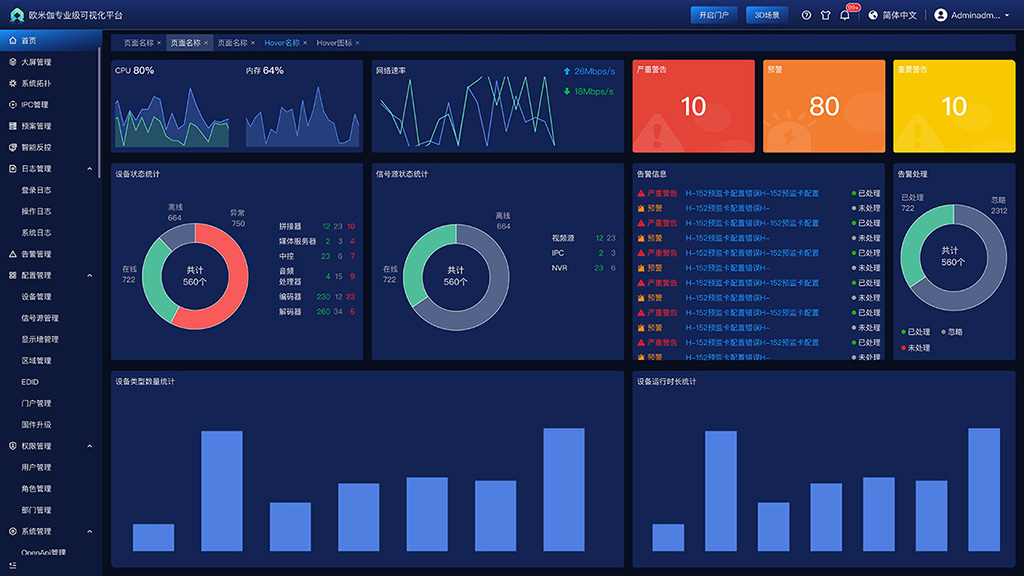Collapse the 配置管理 menu group chevron

(x=89, y=275)
